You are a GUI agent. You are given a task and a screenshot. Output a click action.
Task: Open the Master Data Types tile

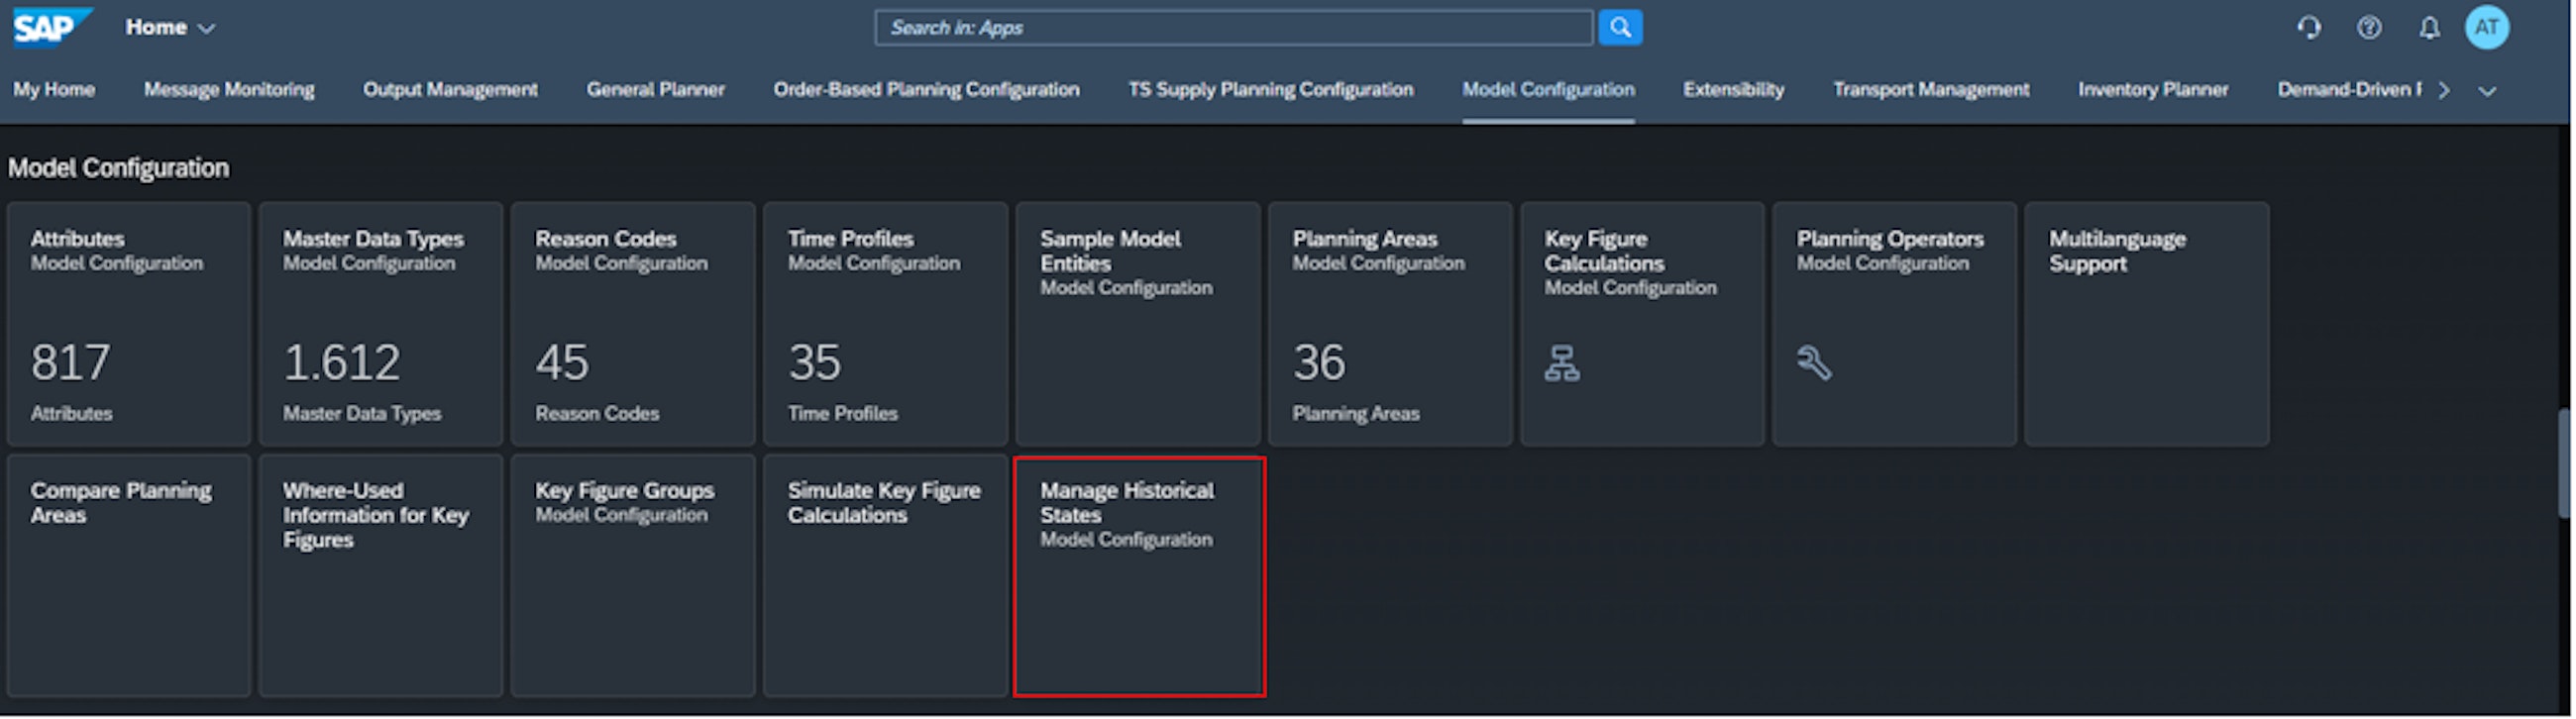tap(381, 324)
